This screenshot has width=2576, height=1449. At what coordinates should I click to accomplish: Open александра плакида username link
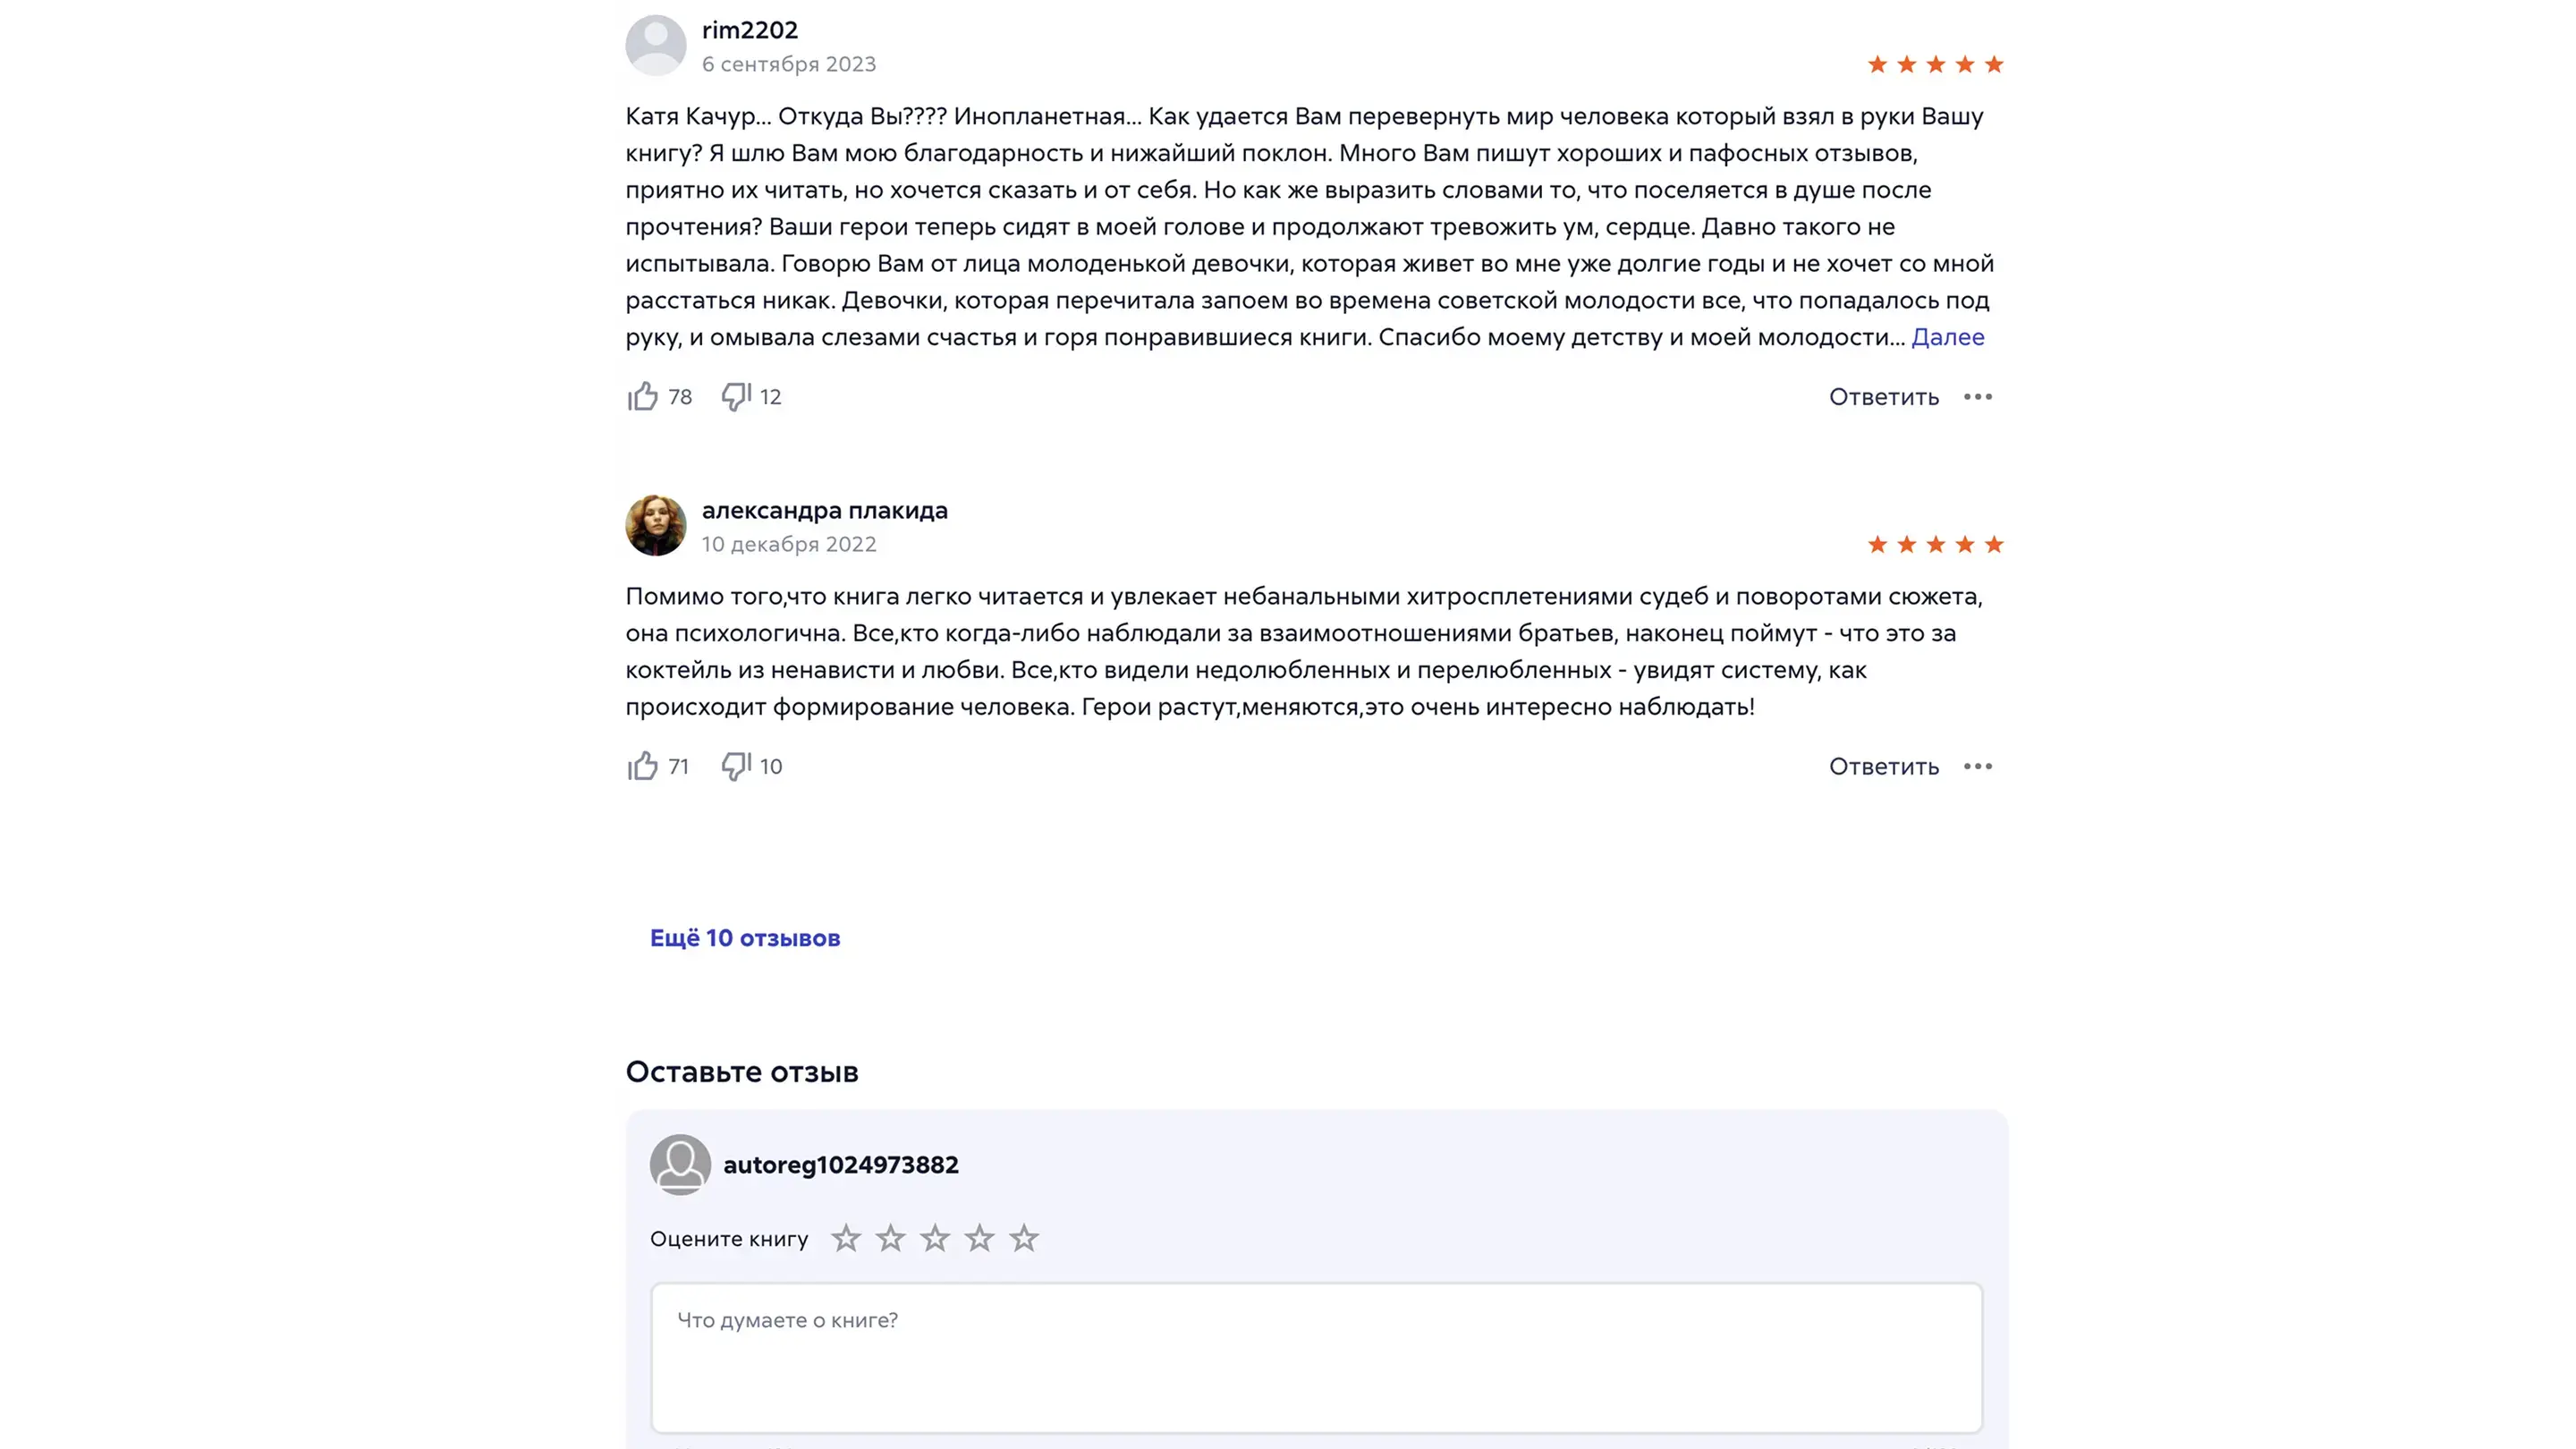[x=824, y=510]
